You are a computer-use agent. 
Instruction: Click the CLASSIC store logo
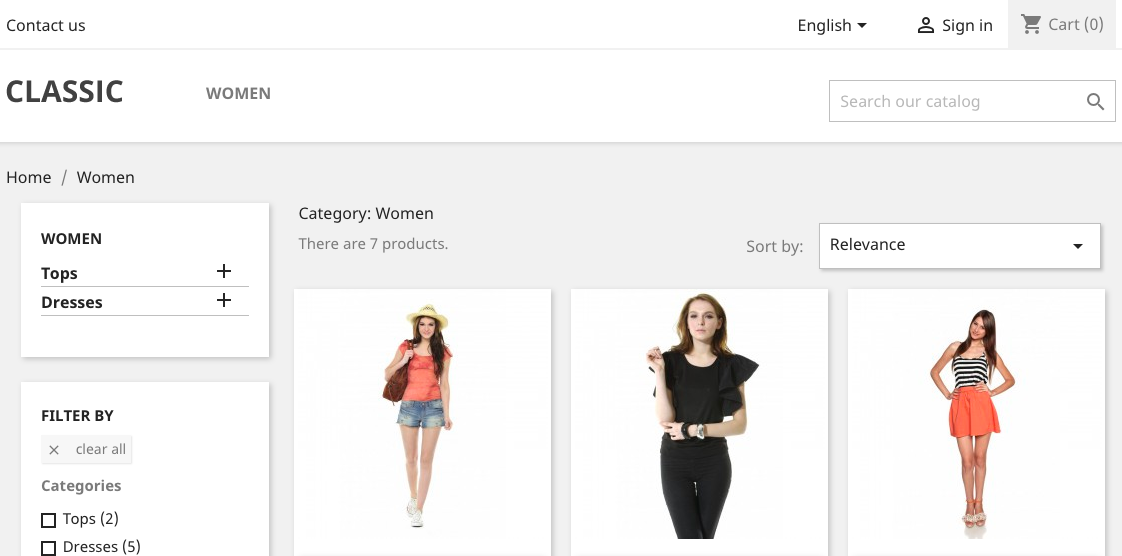pyautogui.click(x=64, y=92)
